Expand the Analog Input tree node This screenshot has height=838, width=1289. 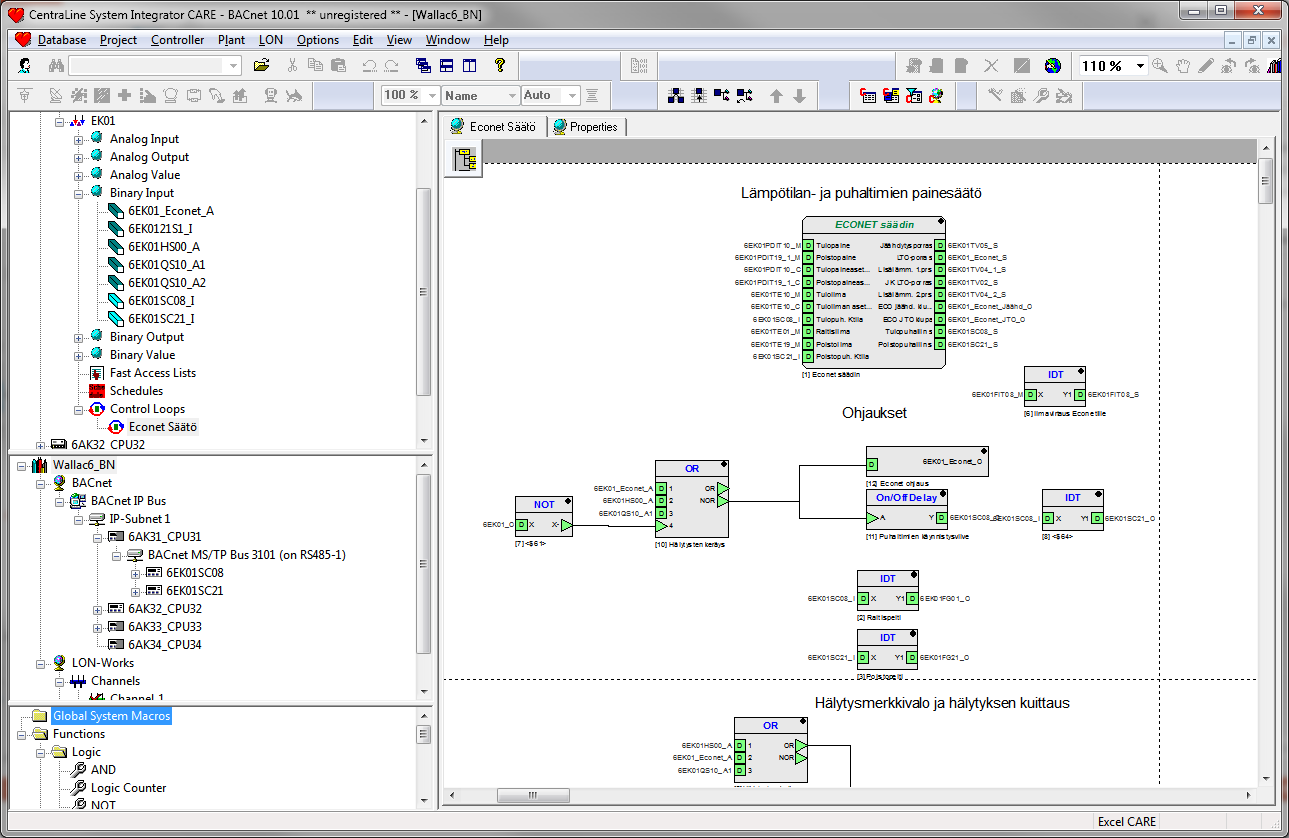78,139
